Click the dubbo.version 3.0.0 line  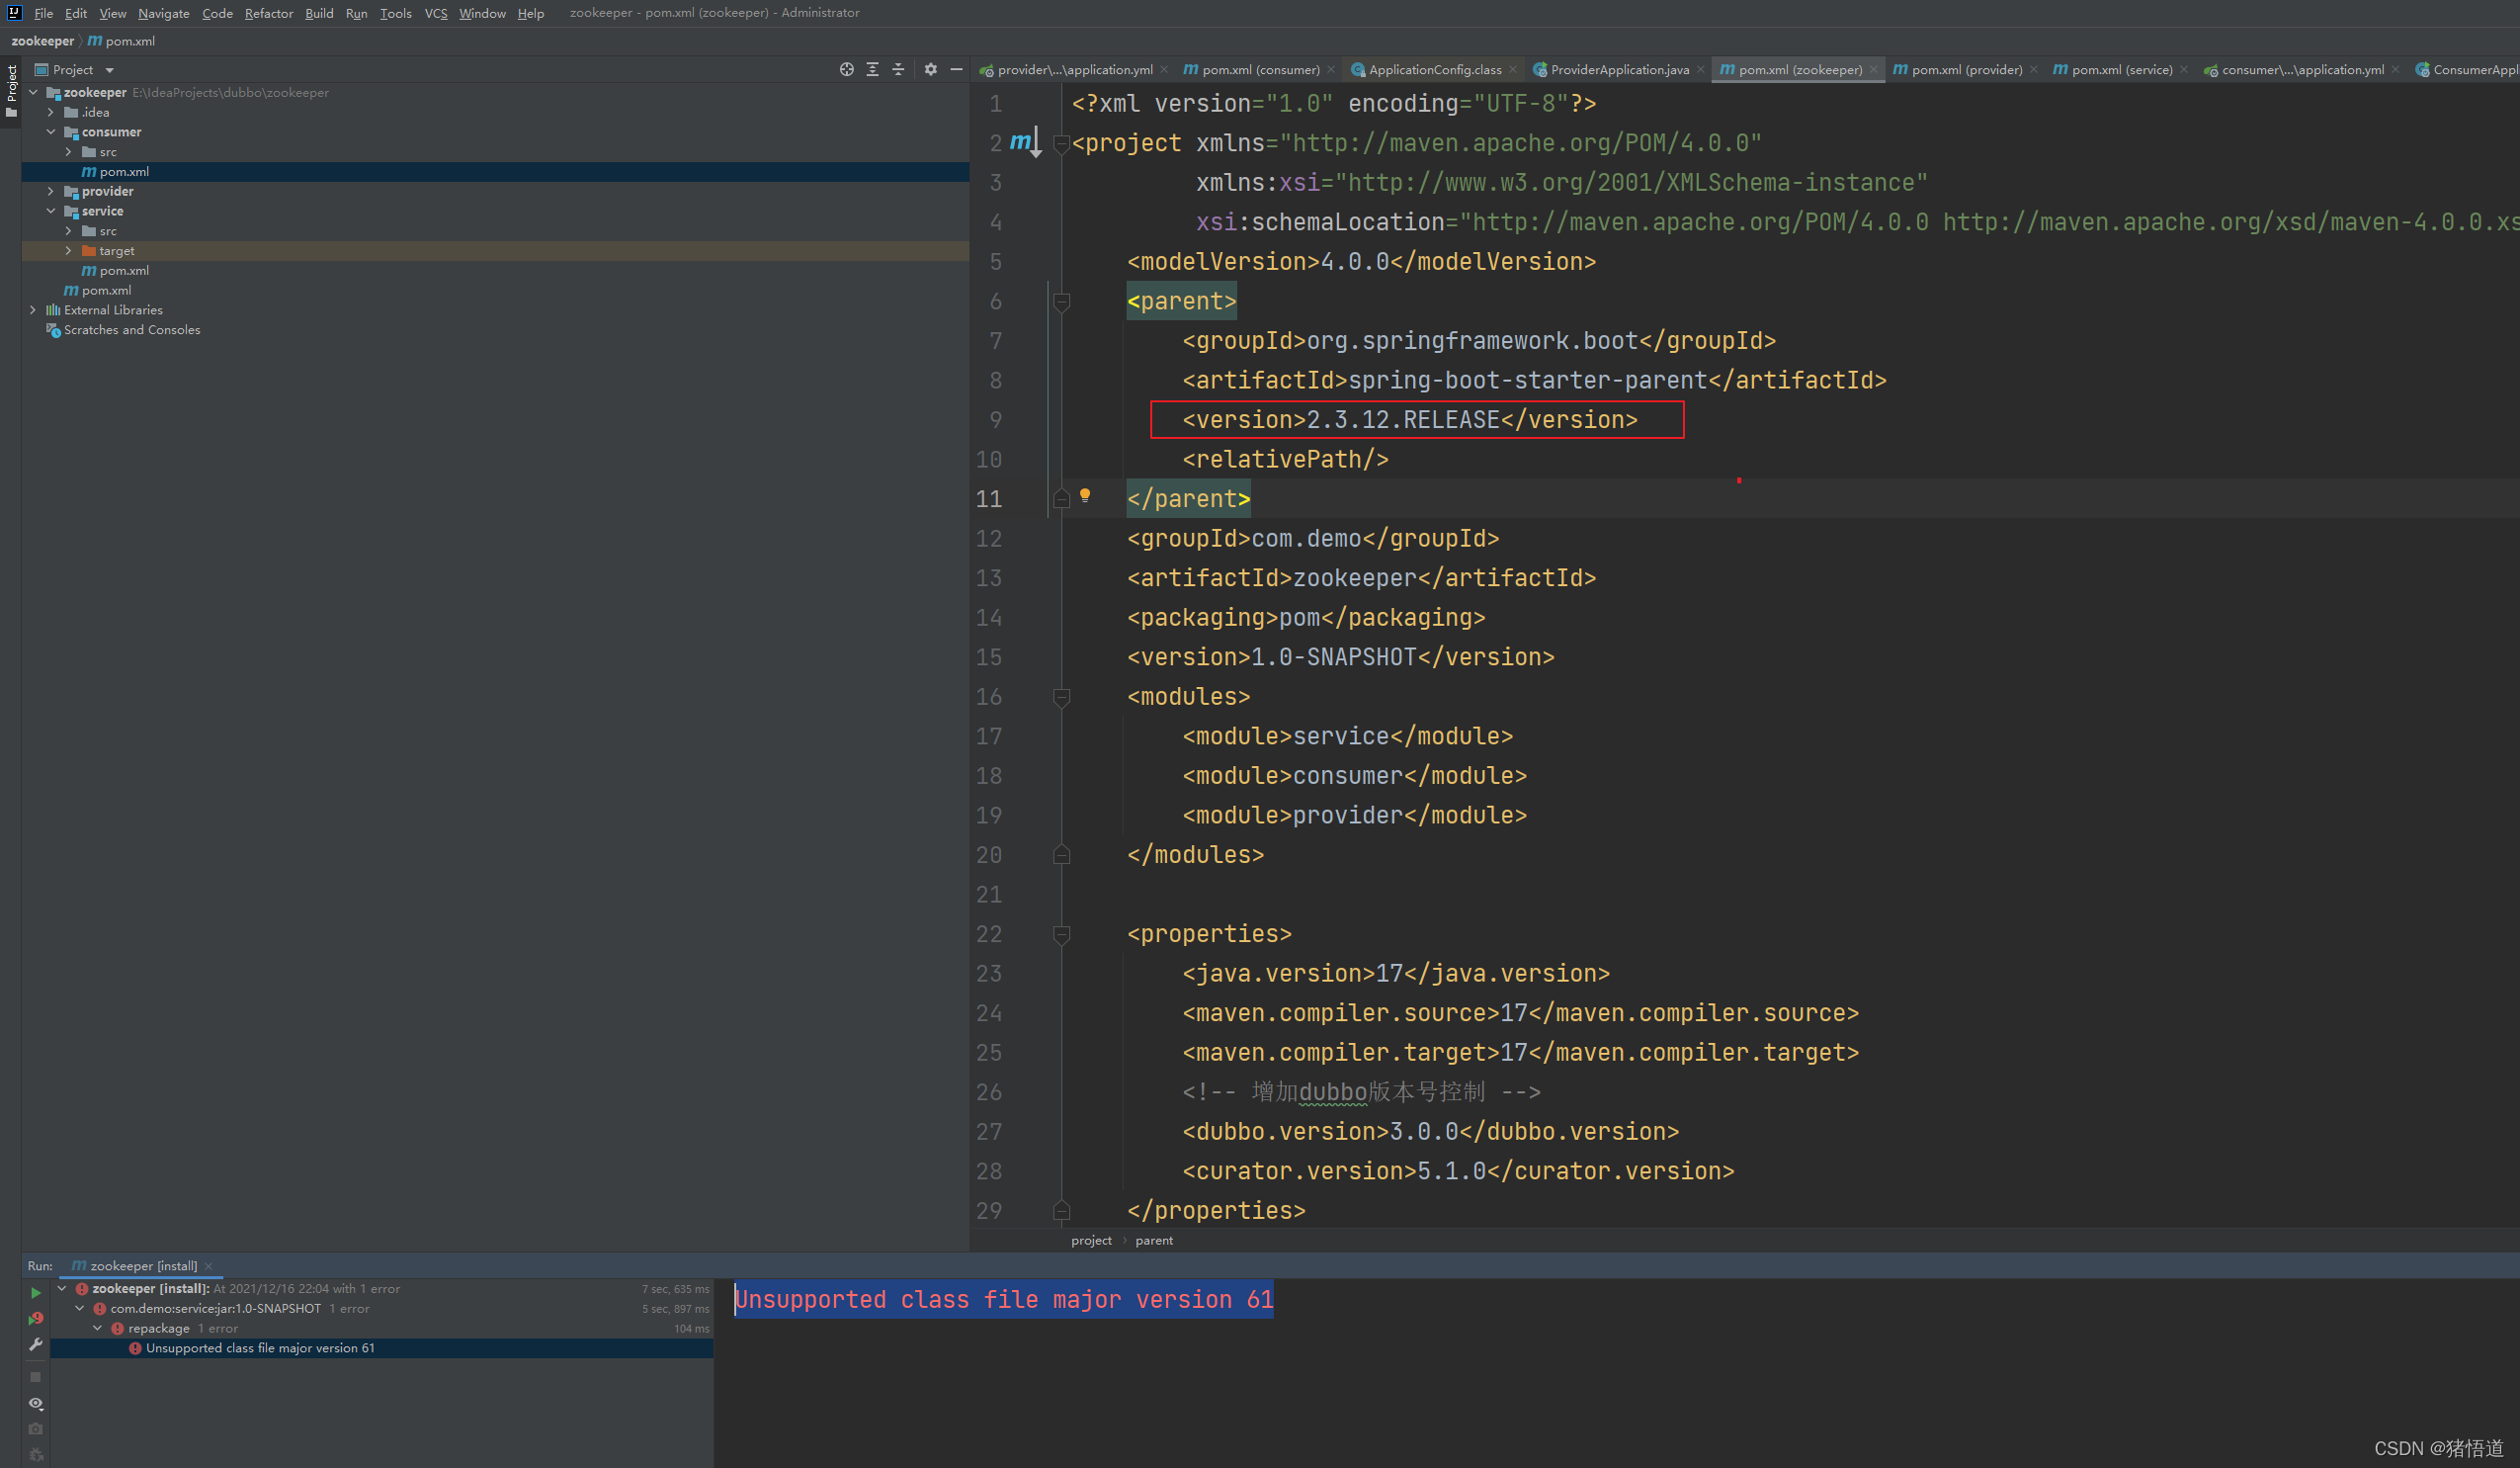1430,1131
